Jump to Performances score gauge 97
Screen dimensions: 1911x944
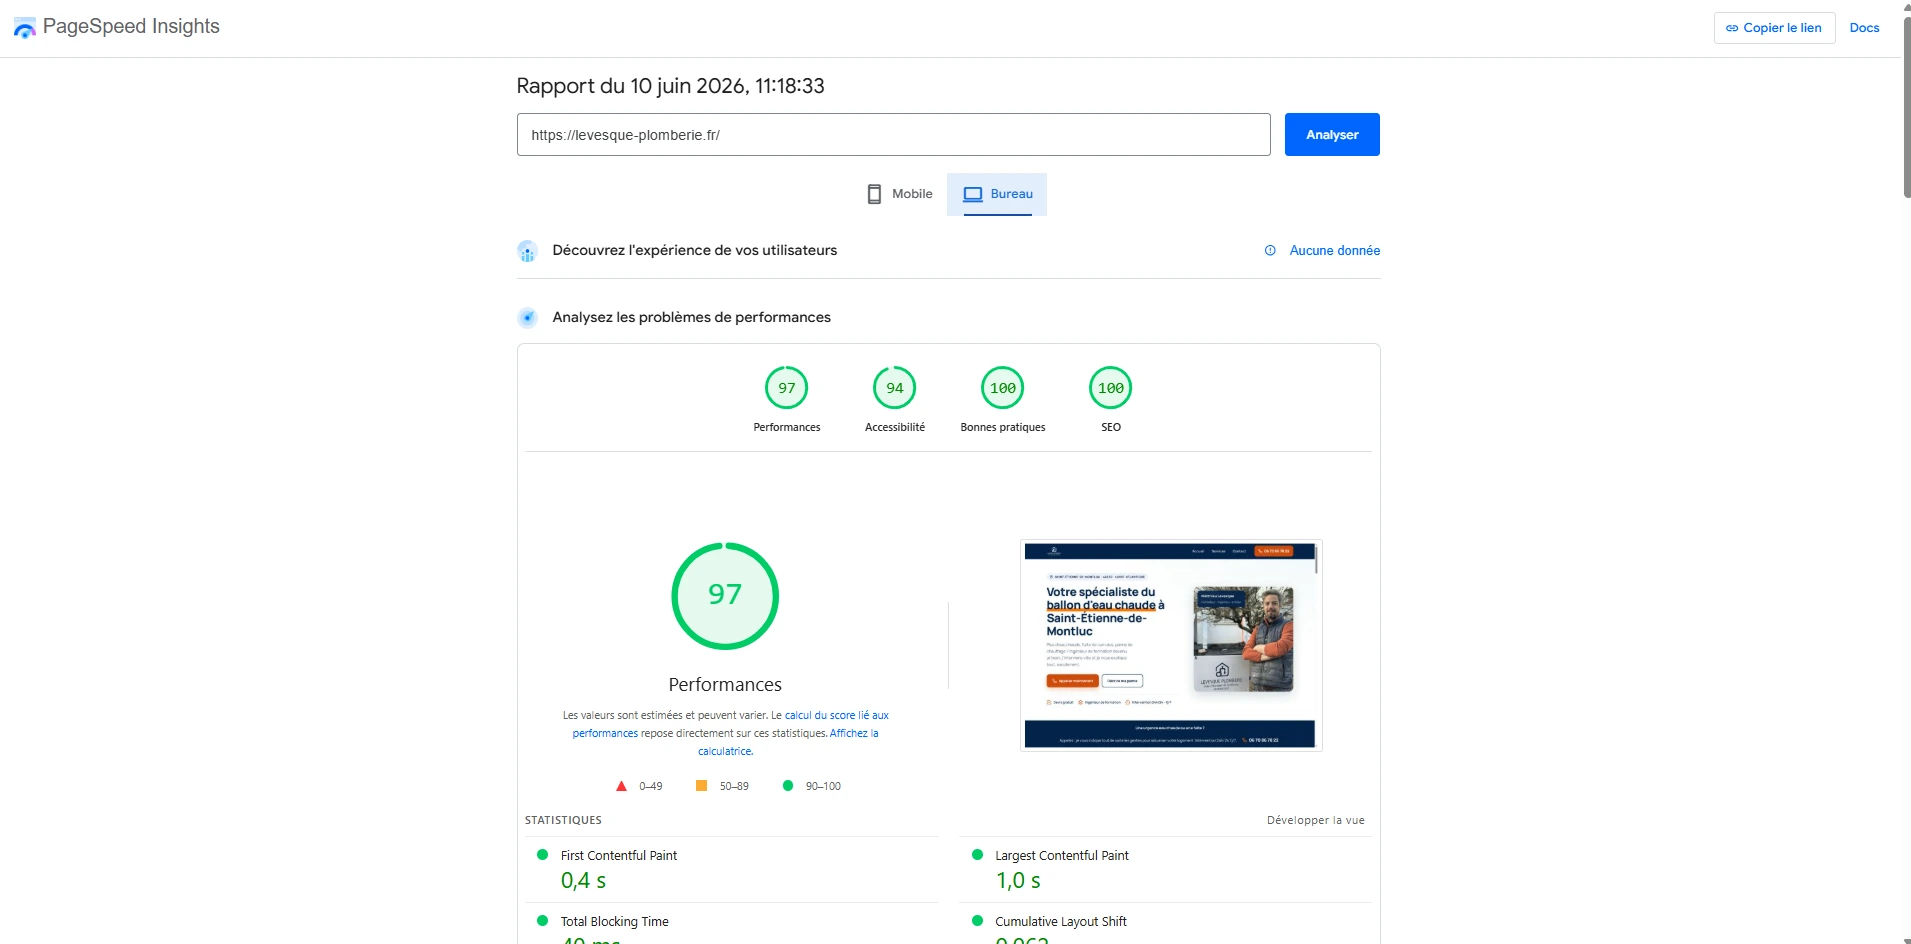(787, 388)
